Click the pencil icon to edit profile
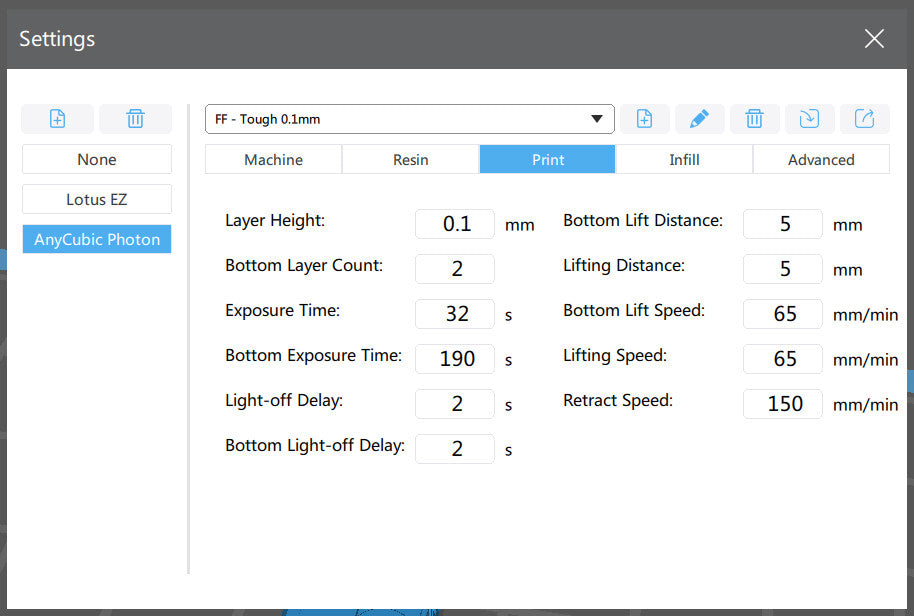The image size is (914, 616). click(x=700, y=119)
